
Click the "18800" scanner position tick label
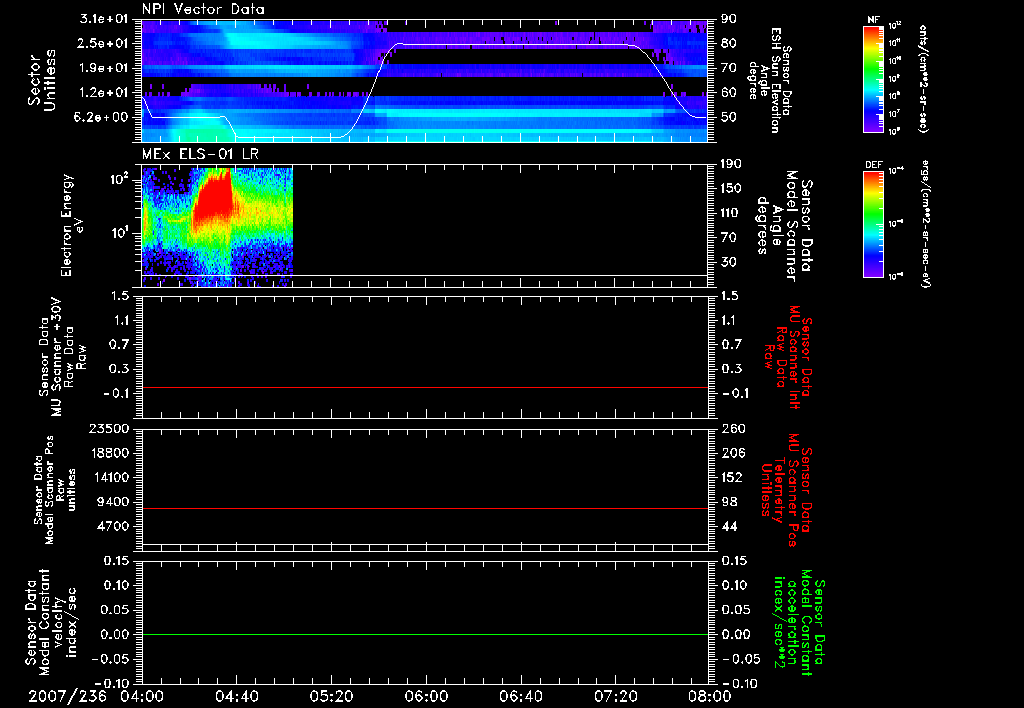click(x=111, y=453)
